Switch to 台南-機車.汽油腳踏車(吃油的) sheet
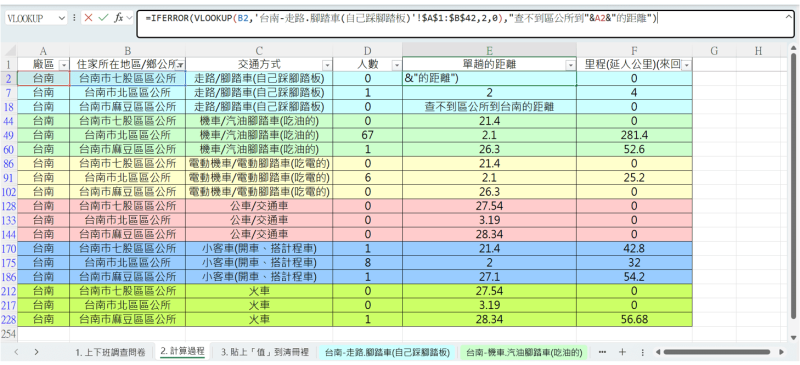Image resolution: width=800 pixels, height=365 pixels. point(524,352)
